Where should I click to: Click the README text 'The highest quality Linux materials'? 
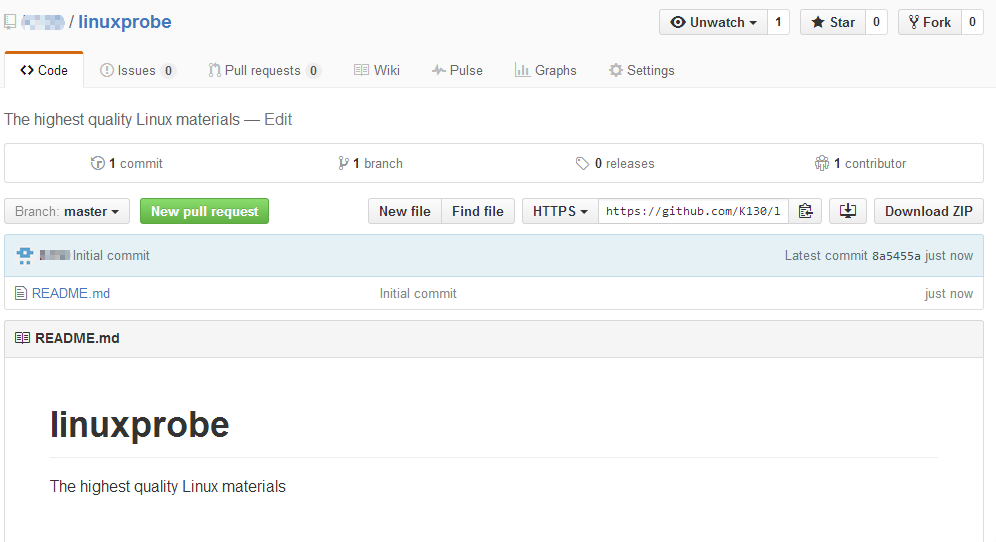click(x=168, y=487)
